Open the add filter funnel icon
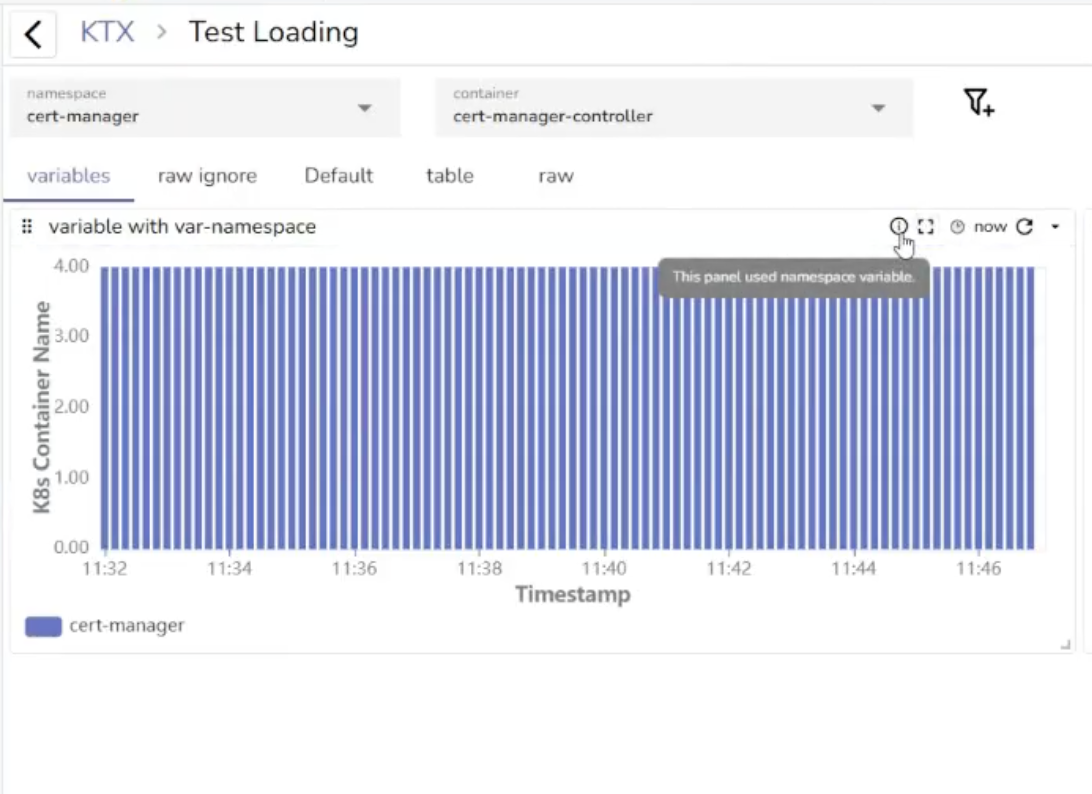 click(978, 102)
